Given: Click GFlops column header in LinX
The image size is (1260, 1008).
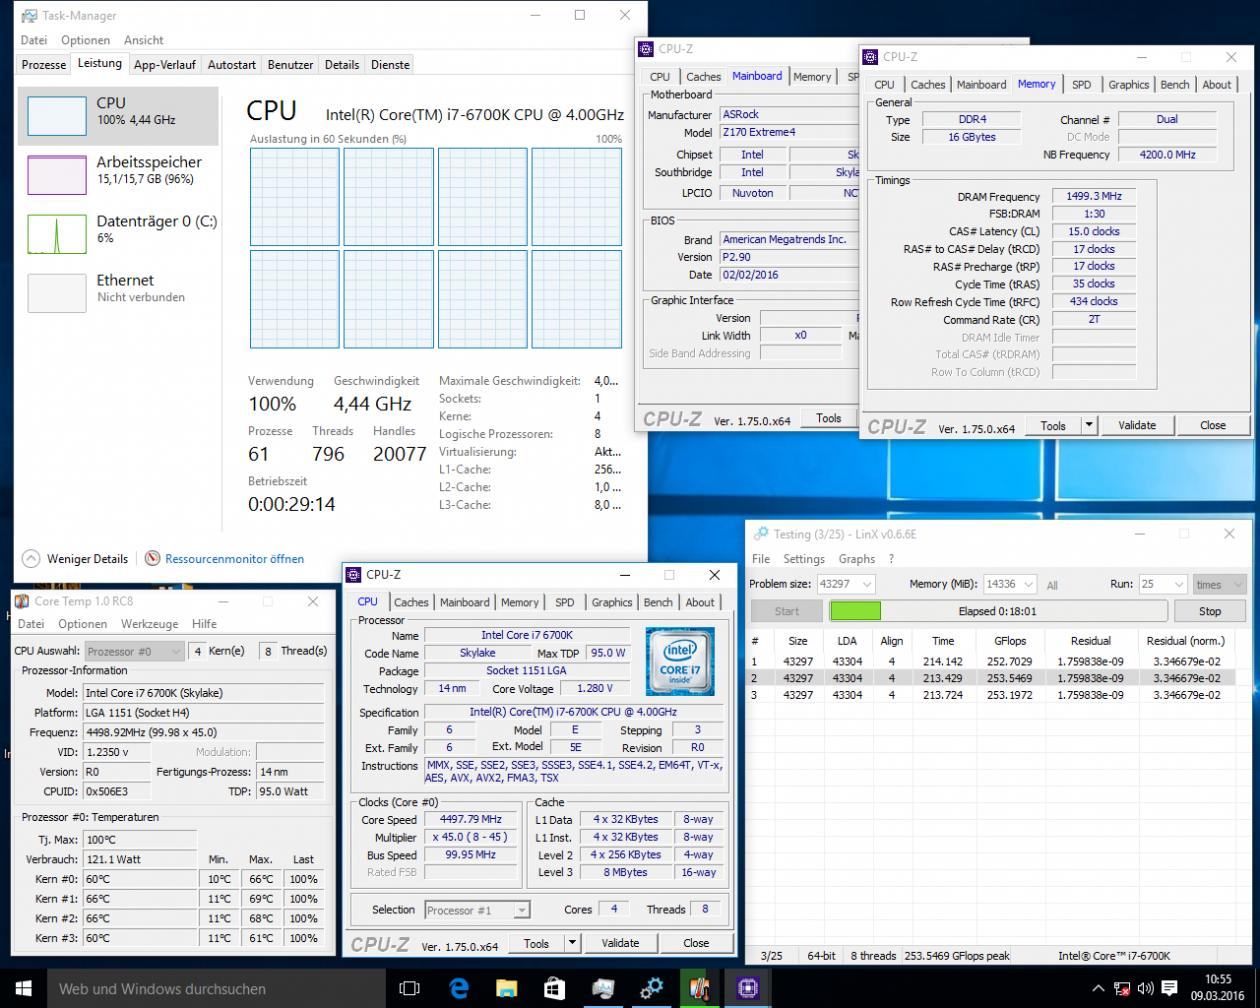Looking at the screenshot, I should tap(1009, 641).
